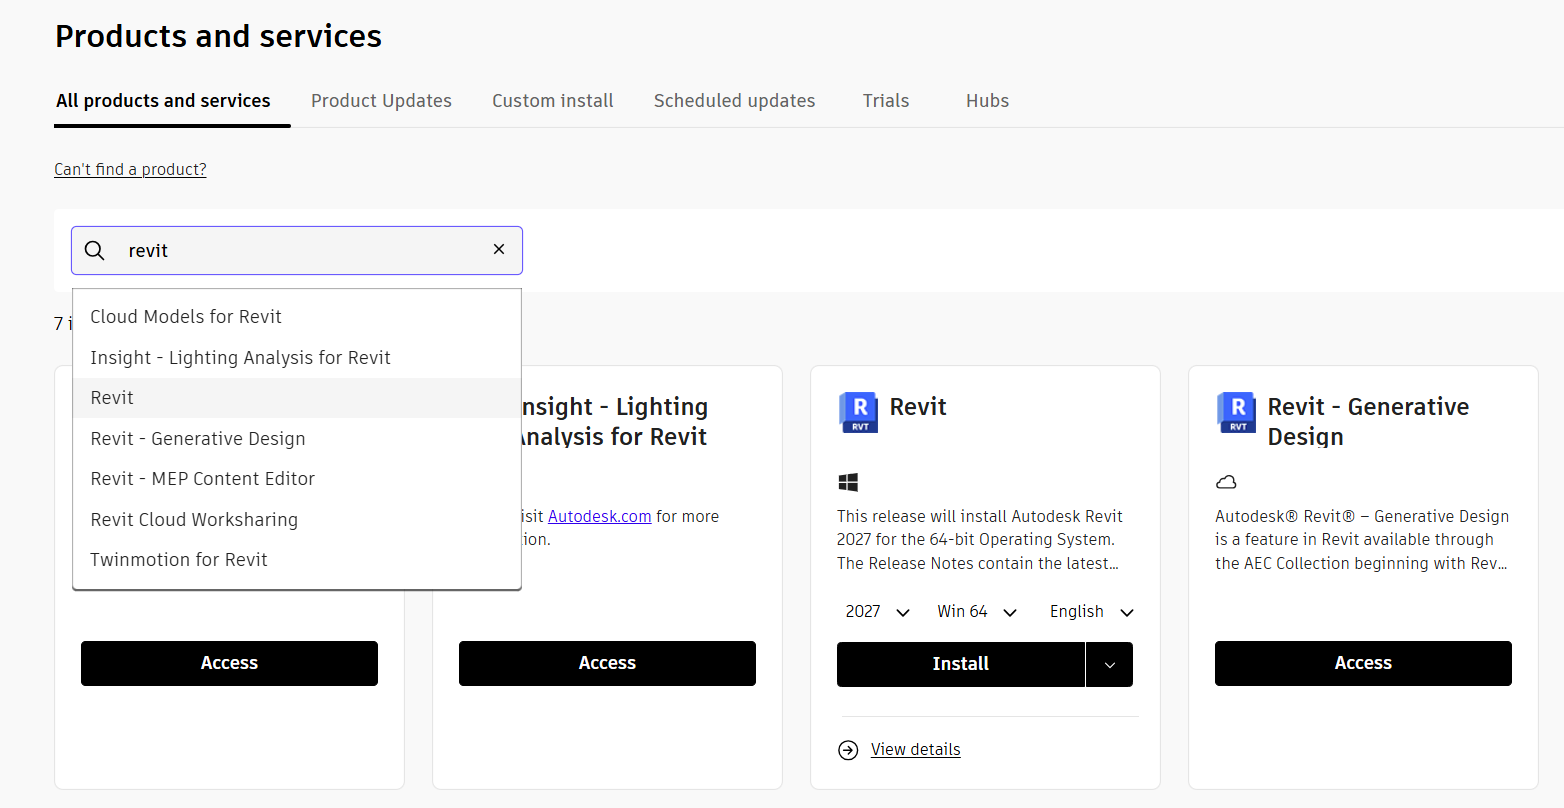Select the Scheduled updates tab
The width and height of the screenshot is (1564, 808).
coord(734,101)
